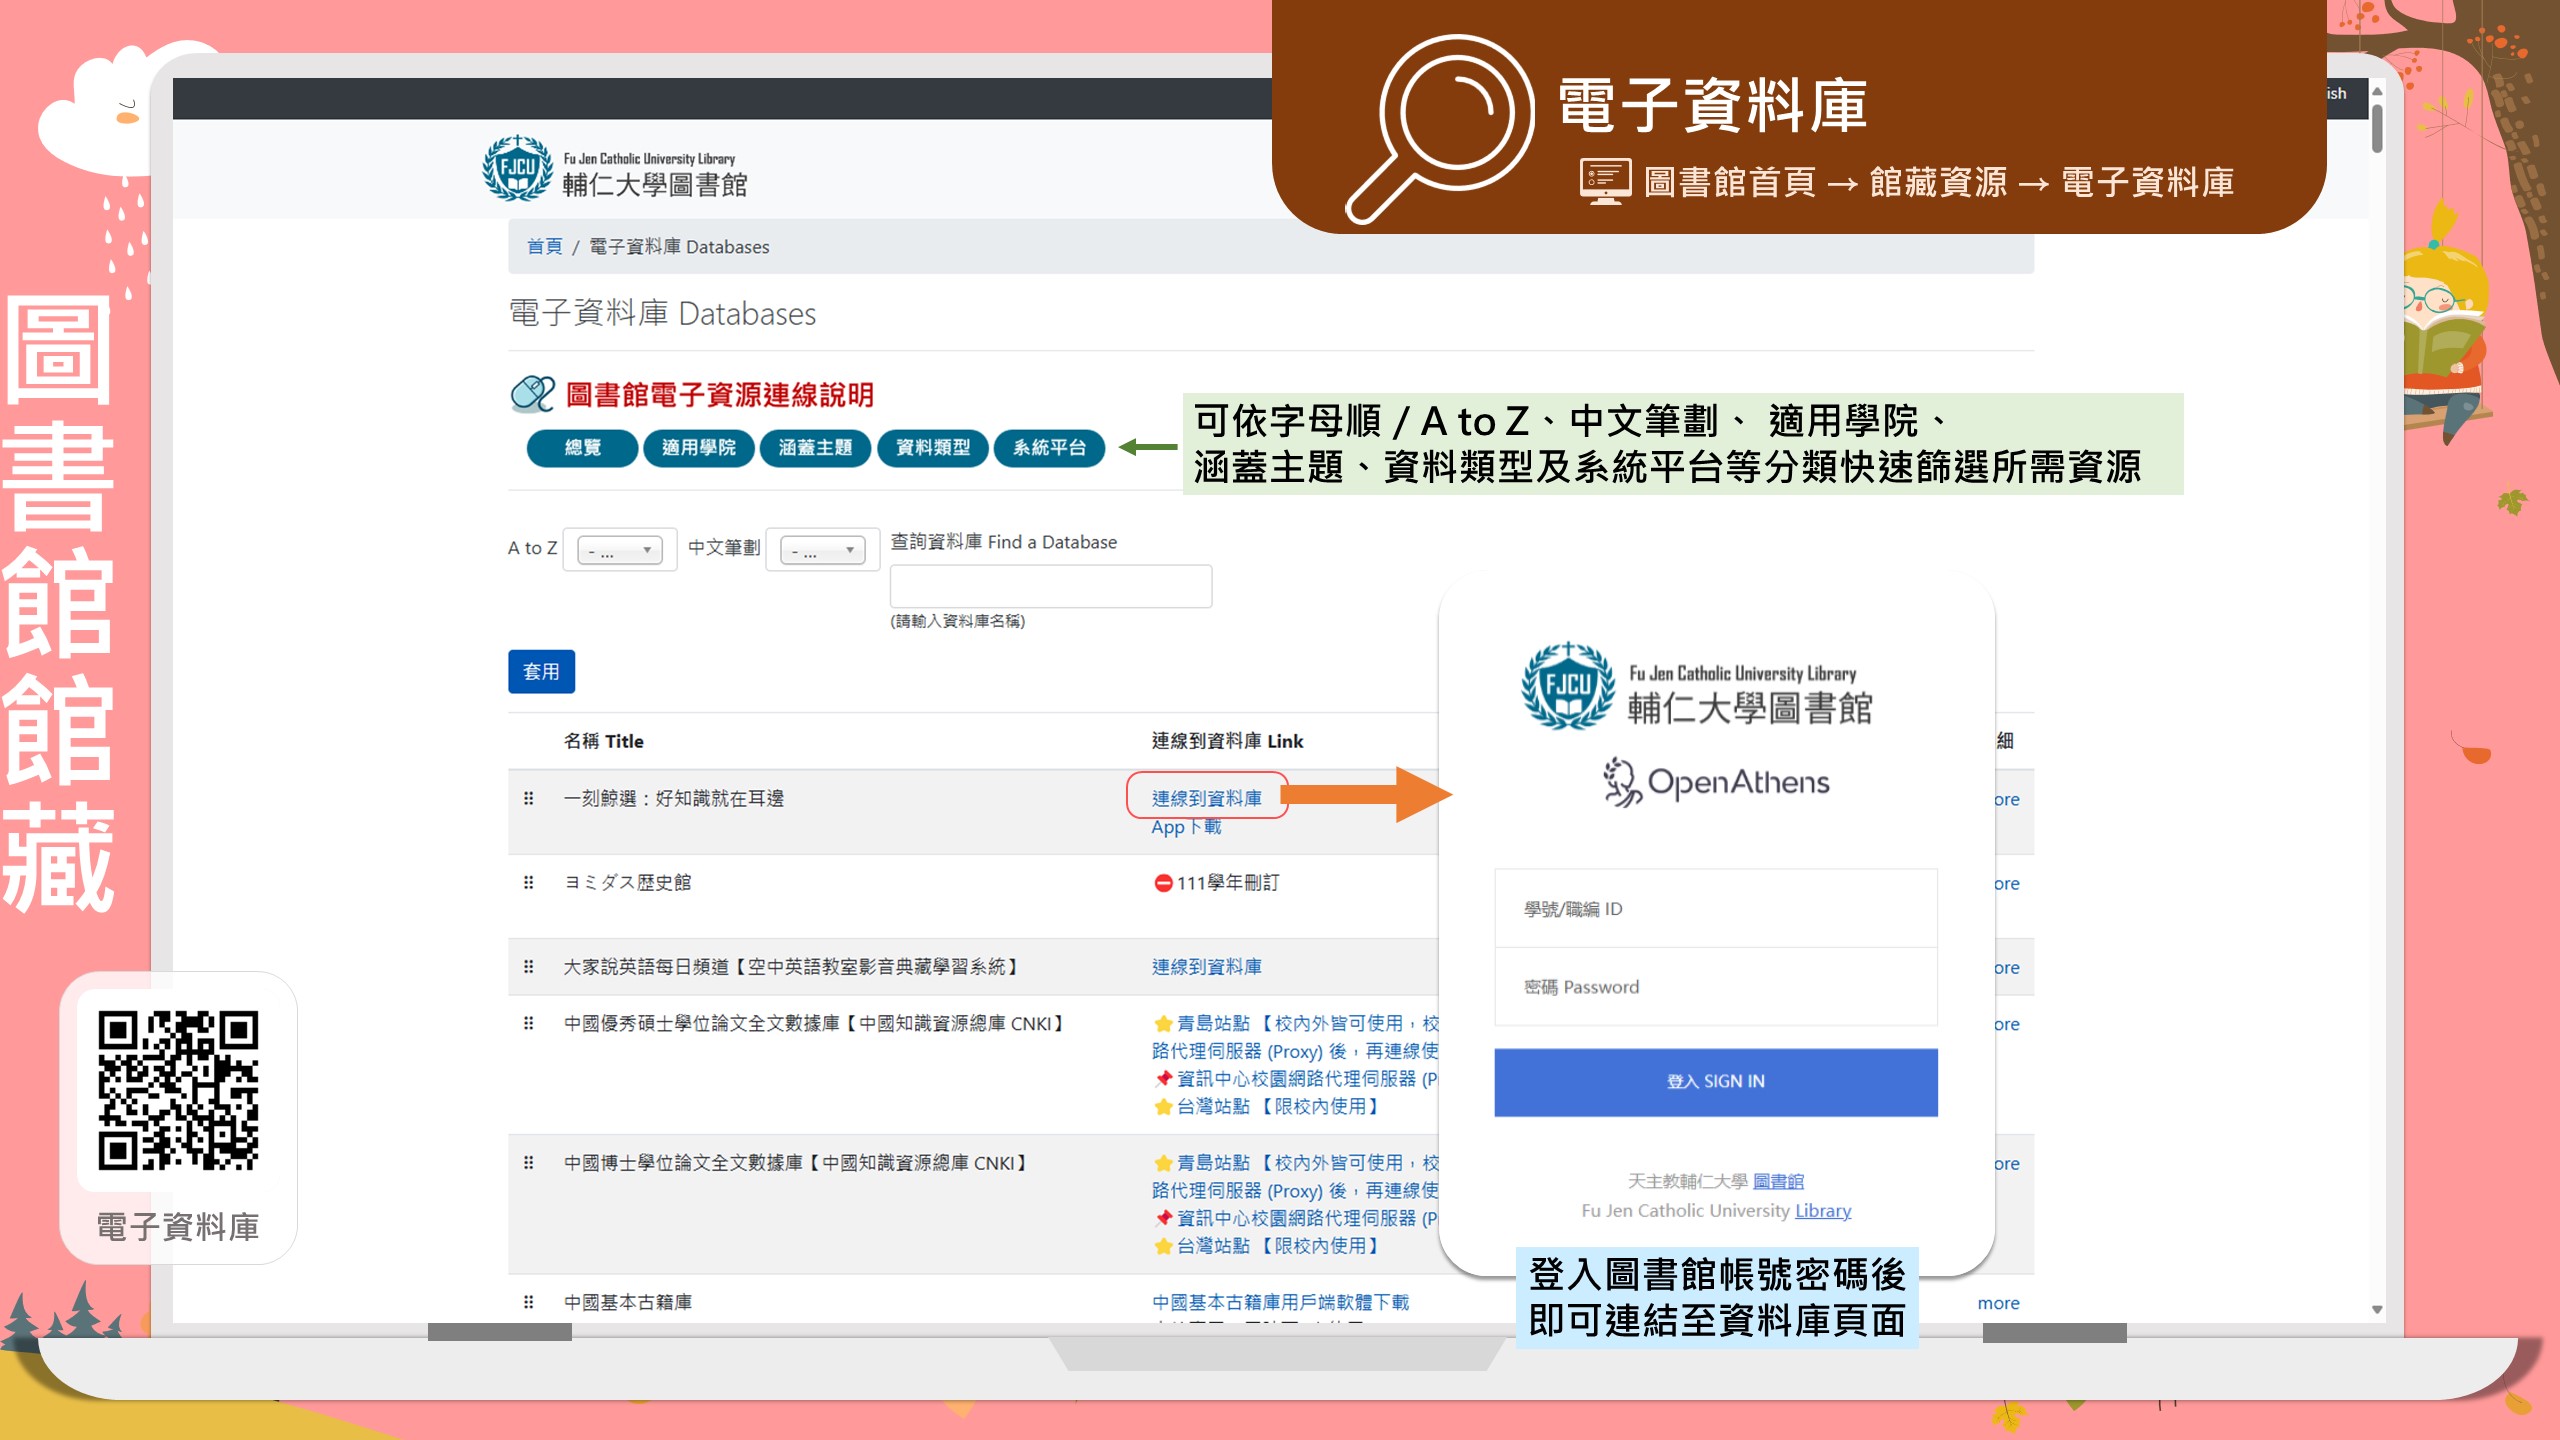This screenshot has height=1440, width=2560.
Task: Click 名稱 Title column header
Action: point(603,741)
